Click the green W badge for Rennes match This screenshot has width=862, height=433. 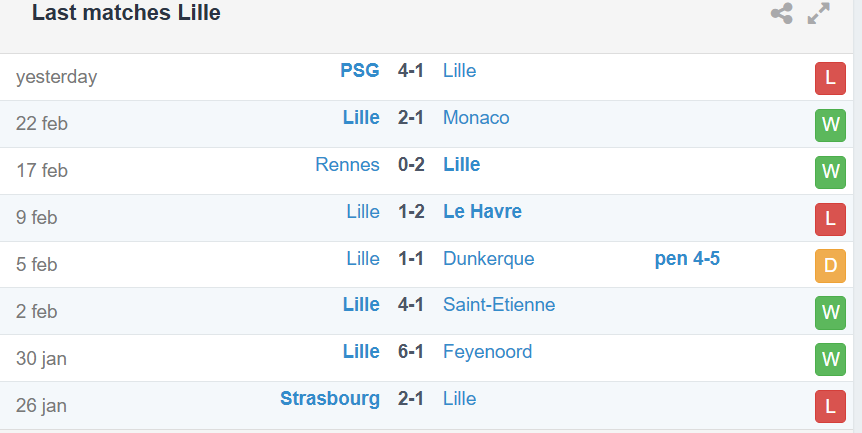pos(830,172)
